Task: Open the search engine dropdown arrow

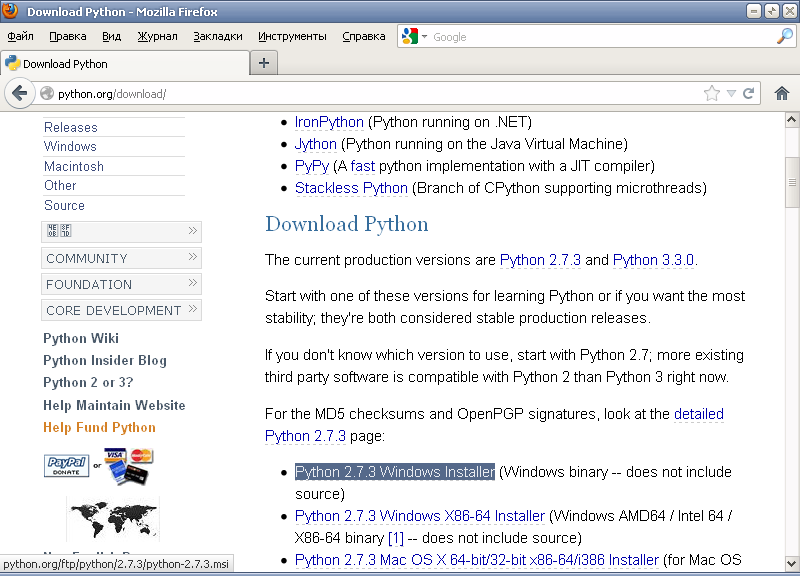Action: point(424,36)
